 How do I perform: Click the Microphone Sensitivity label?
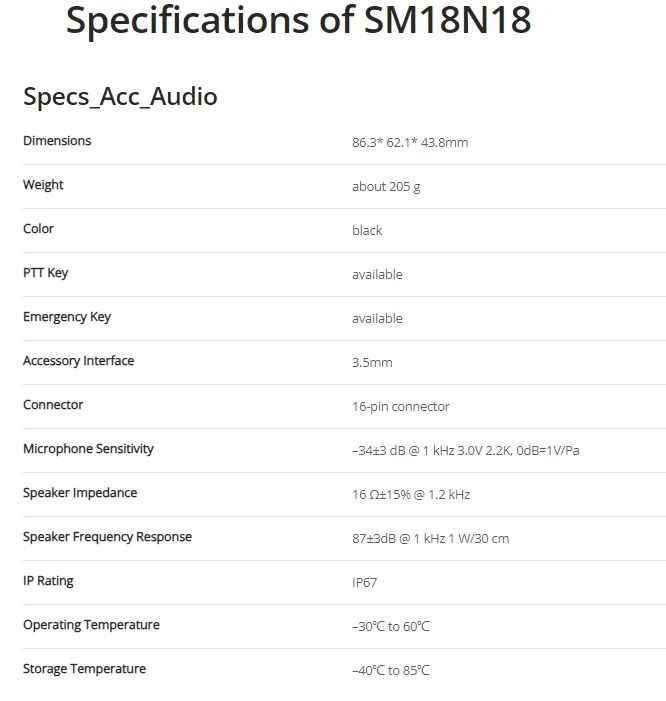point(88,449)
